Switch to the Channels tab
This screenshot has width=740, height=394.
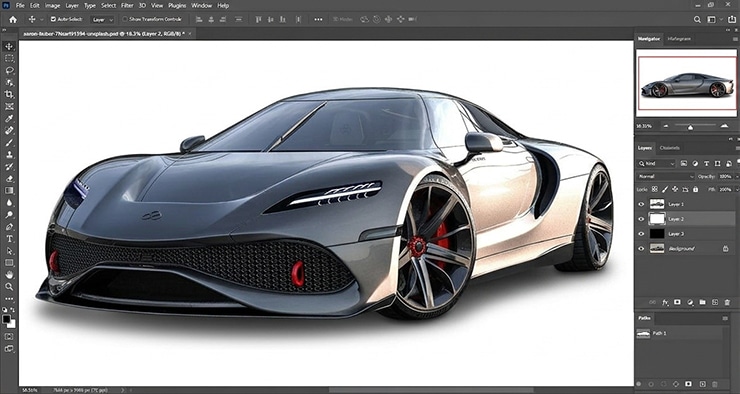click(670, 148)
